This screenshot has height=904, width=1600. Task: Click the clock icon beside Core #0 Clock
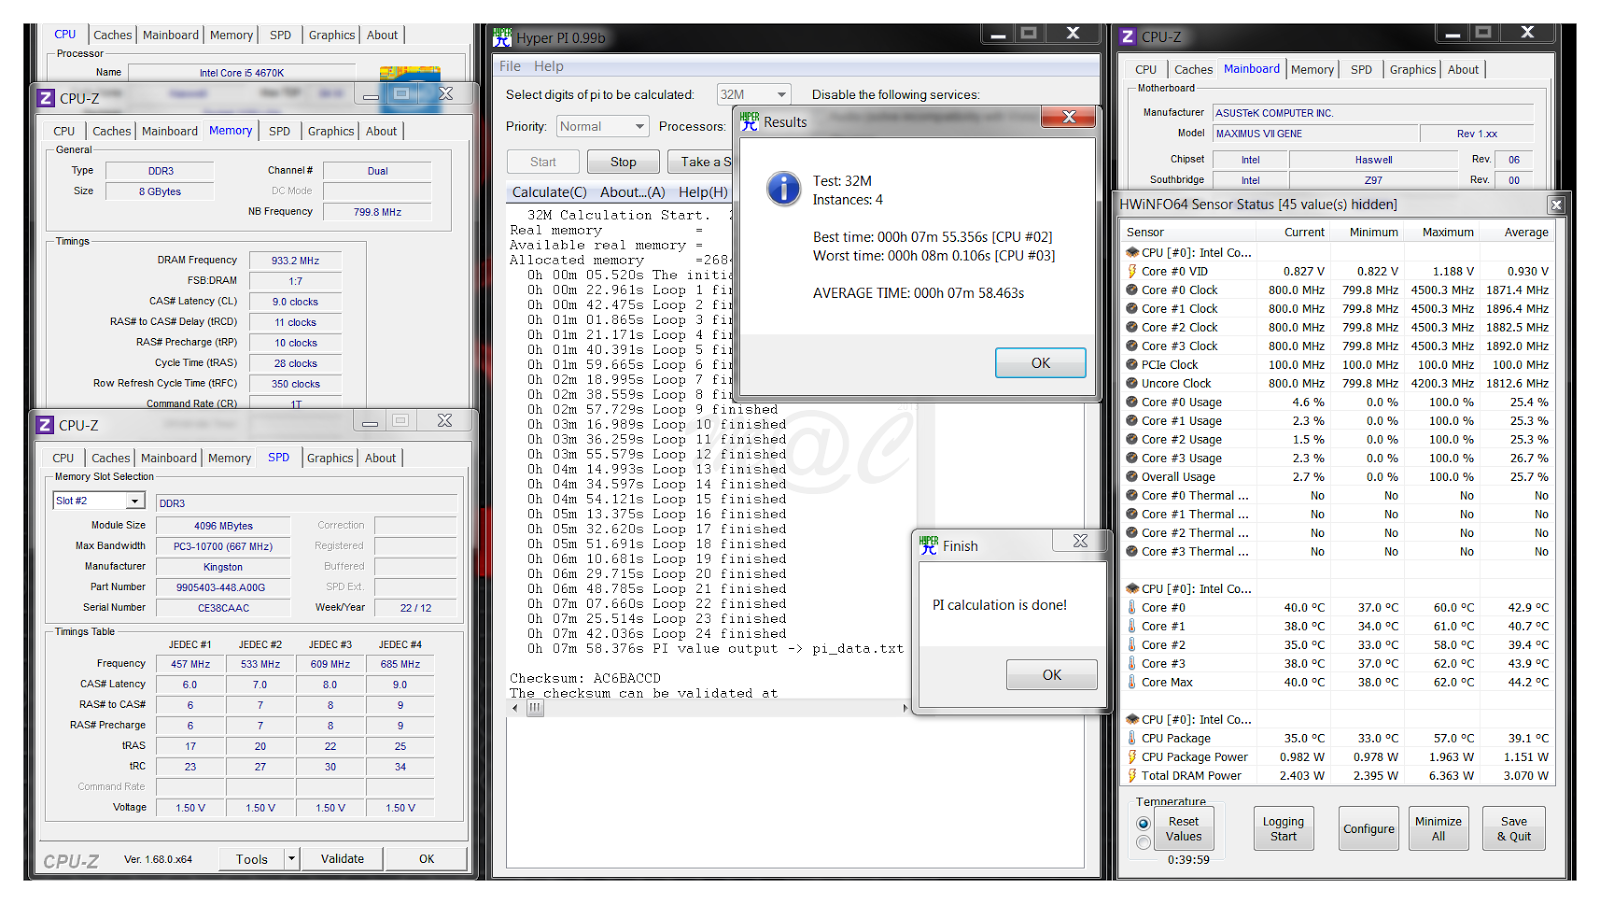coord(1132,290)
